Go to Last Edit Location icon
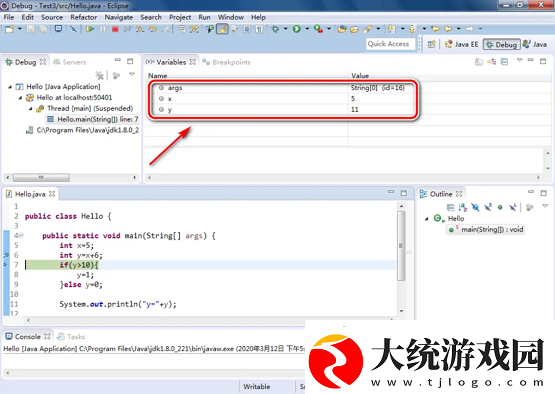Screen dimensions: 555x394 (436, 29)
